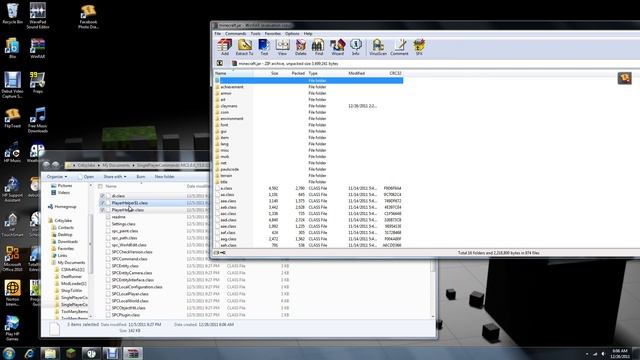
Task: Select Norton Internet desktop icon
Action: [12, 293]
